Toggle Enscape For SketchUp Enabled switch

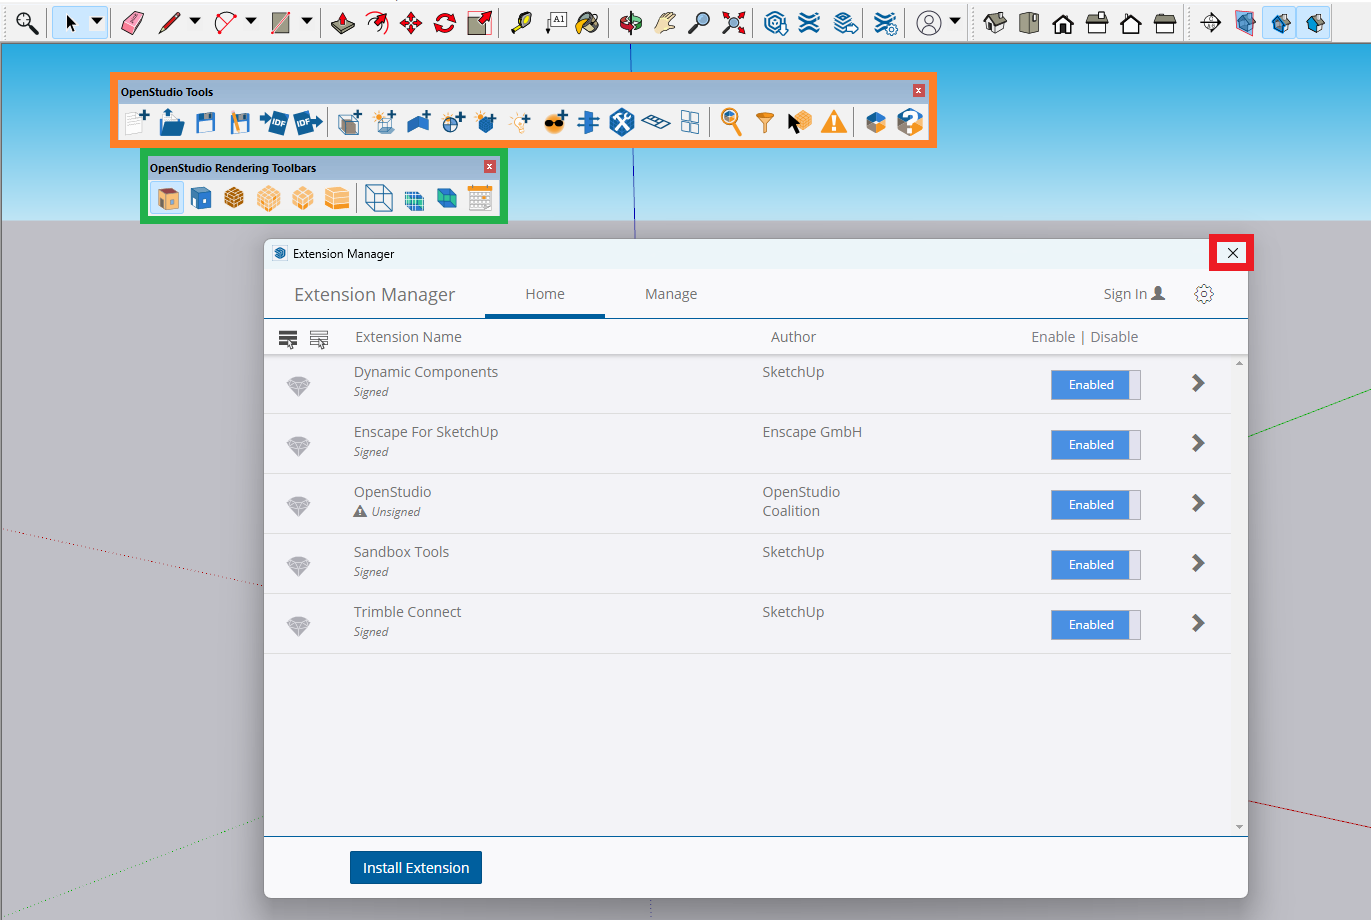pos(1095,445)
